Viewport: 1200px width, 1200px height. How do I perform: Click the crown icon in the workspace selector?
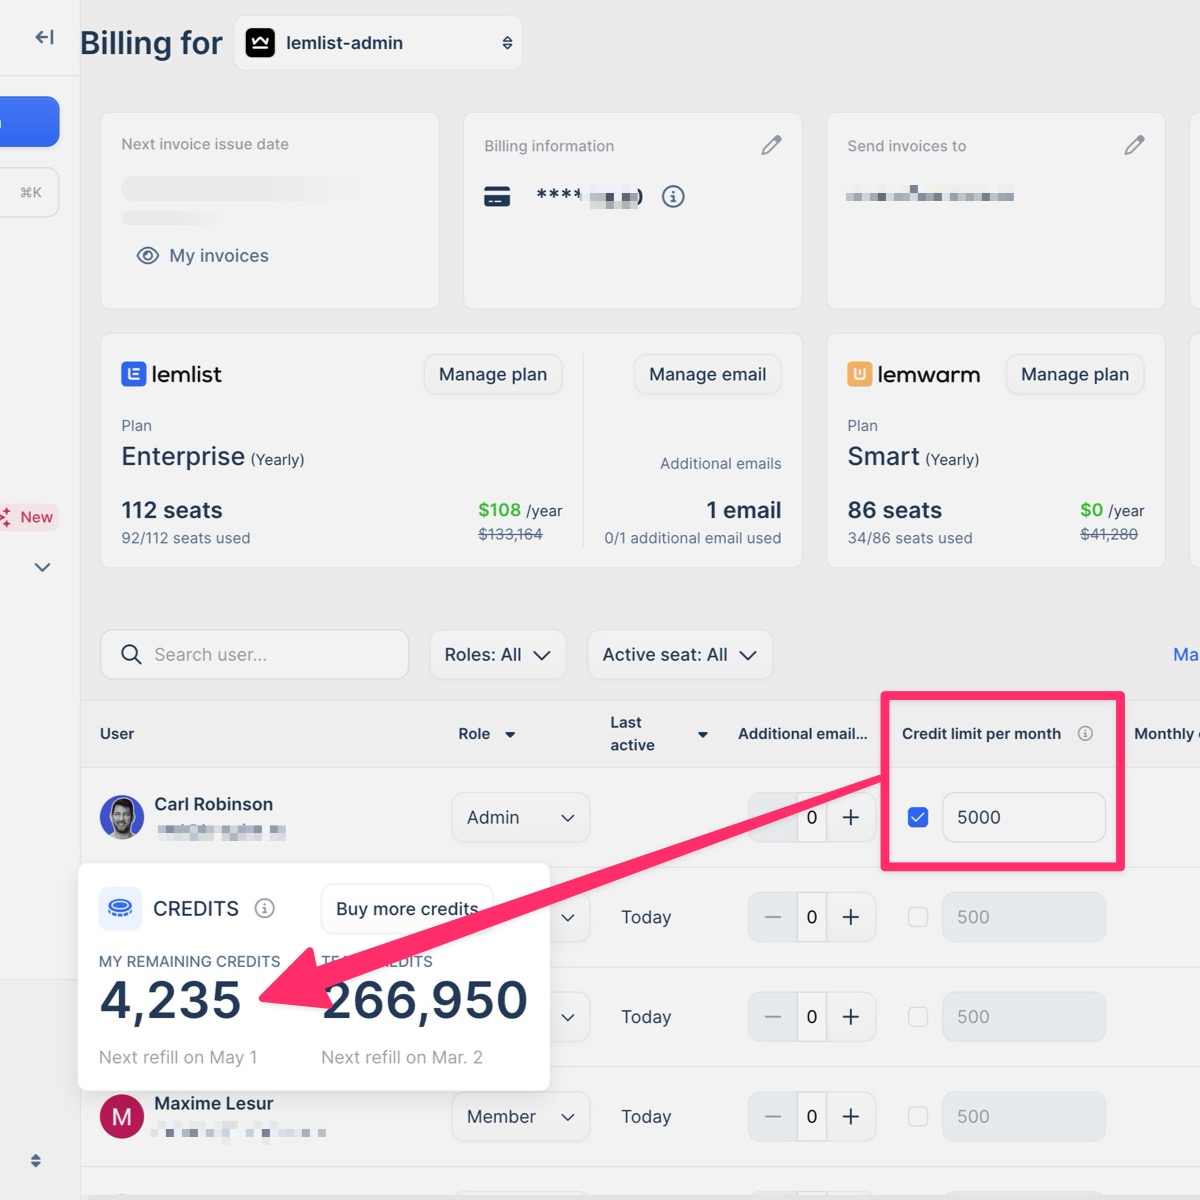[x=259, y=42]
